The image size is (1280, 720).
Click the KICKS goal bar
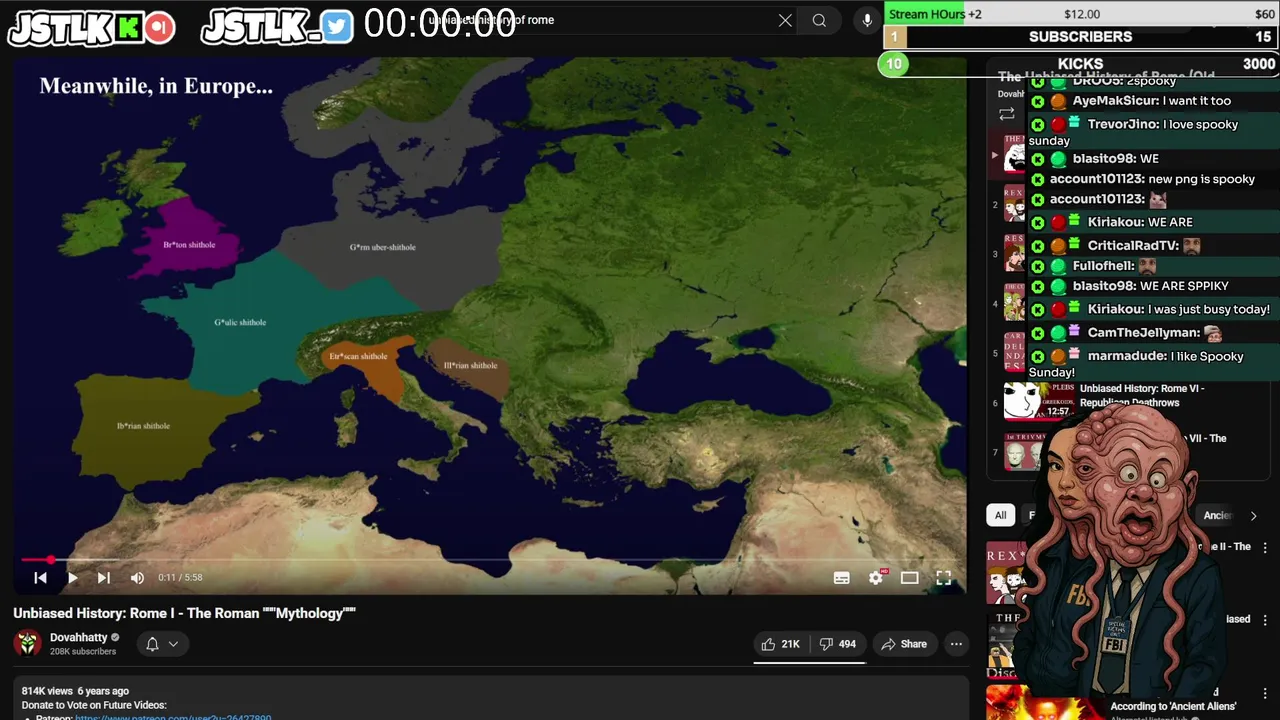tap(1081, 64)
